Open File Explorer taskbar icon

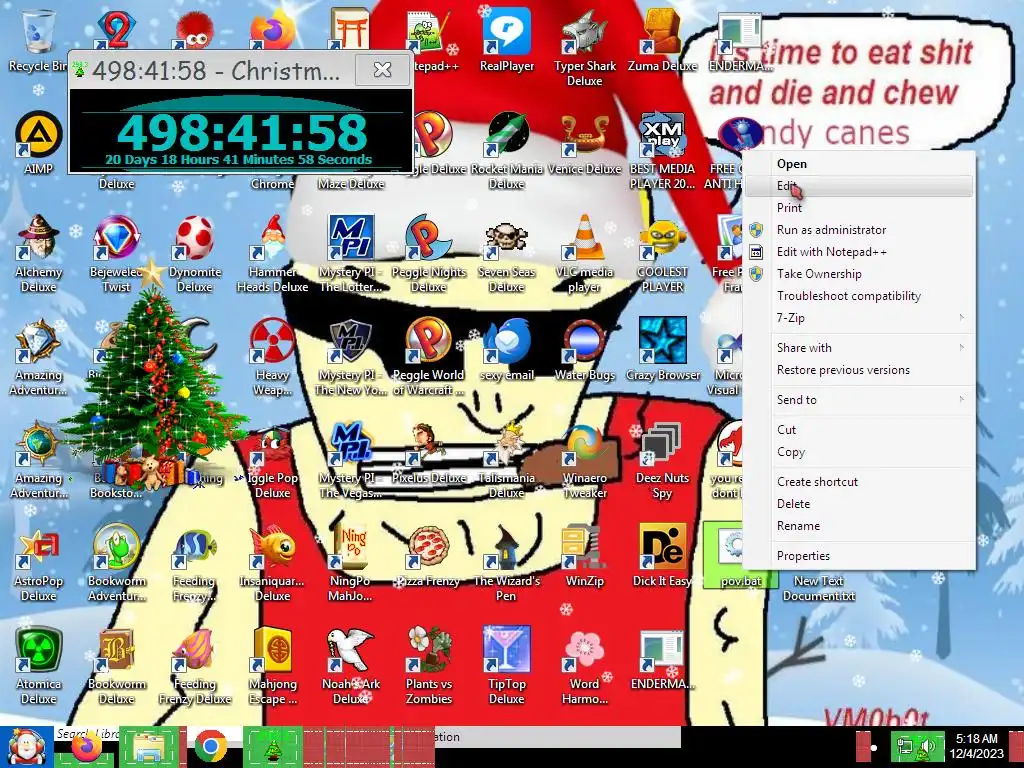(149, 747)
